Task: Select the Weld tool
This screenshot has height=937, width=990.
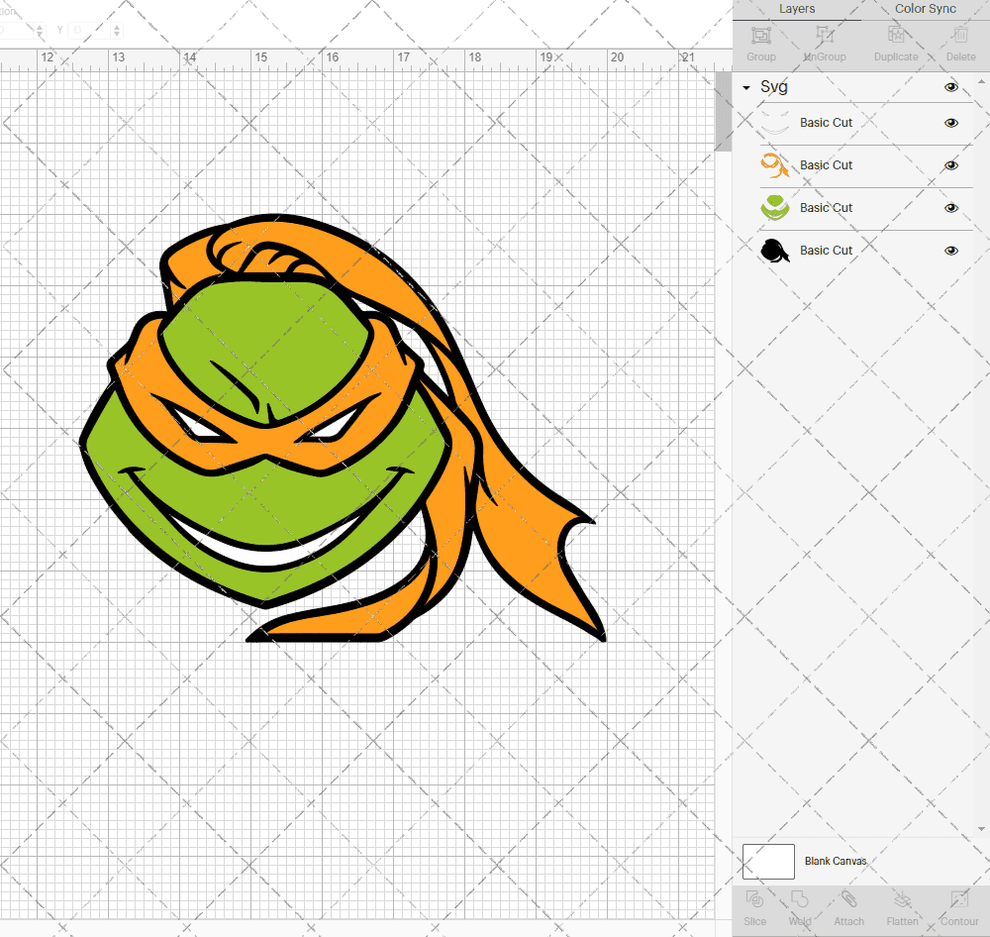Action: 800,910
